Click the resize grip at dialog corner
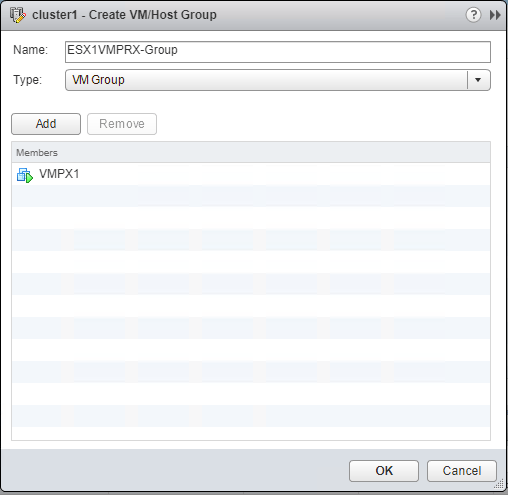This screenshot has height=495, width=508. click(499, 484)
